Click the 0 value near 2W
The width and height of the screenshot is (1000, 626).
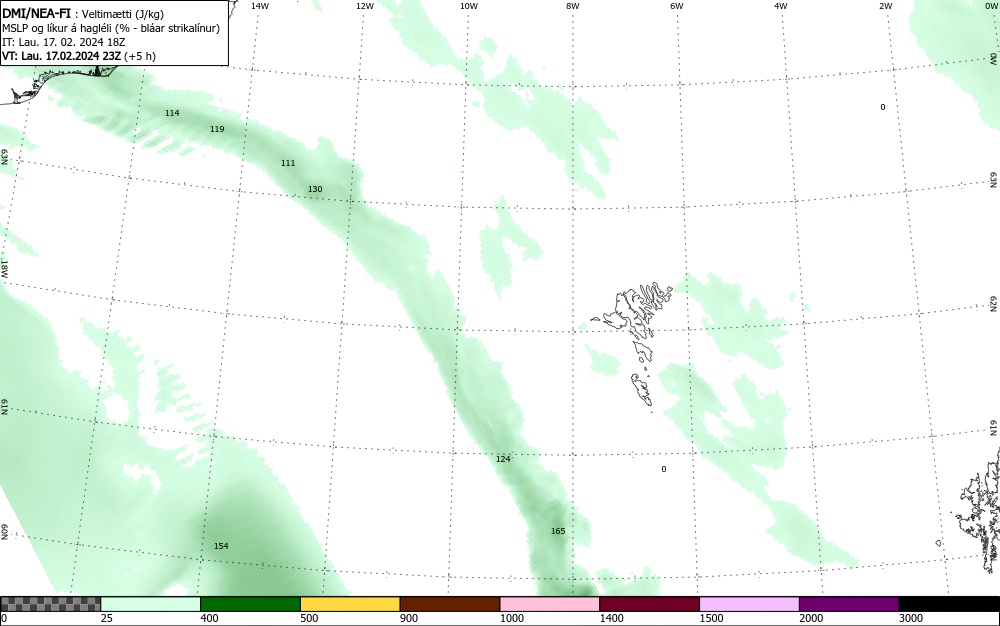click(883, 107)
